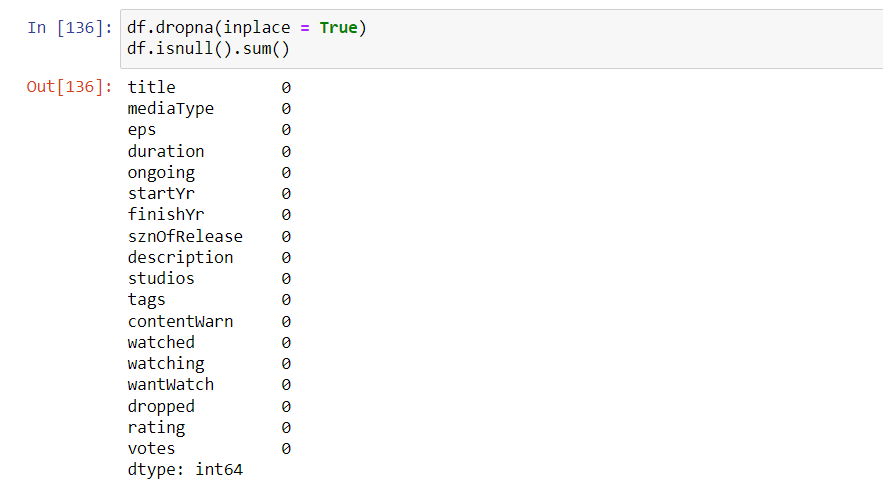Click the contentWarn row label
The image size is (883, 479).
coord(180,322)
